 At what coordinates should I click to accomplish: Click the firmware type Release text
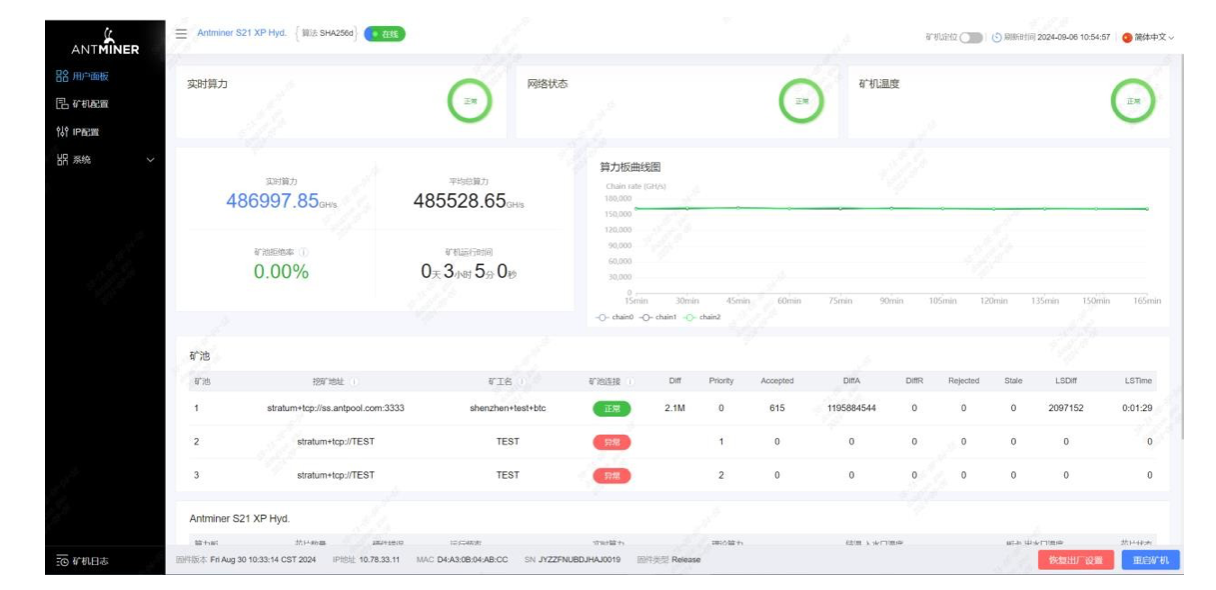(686, 560)
